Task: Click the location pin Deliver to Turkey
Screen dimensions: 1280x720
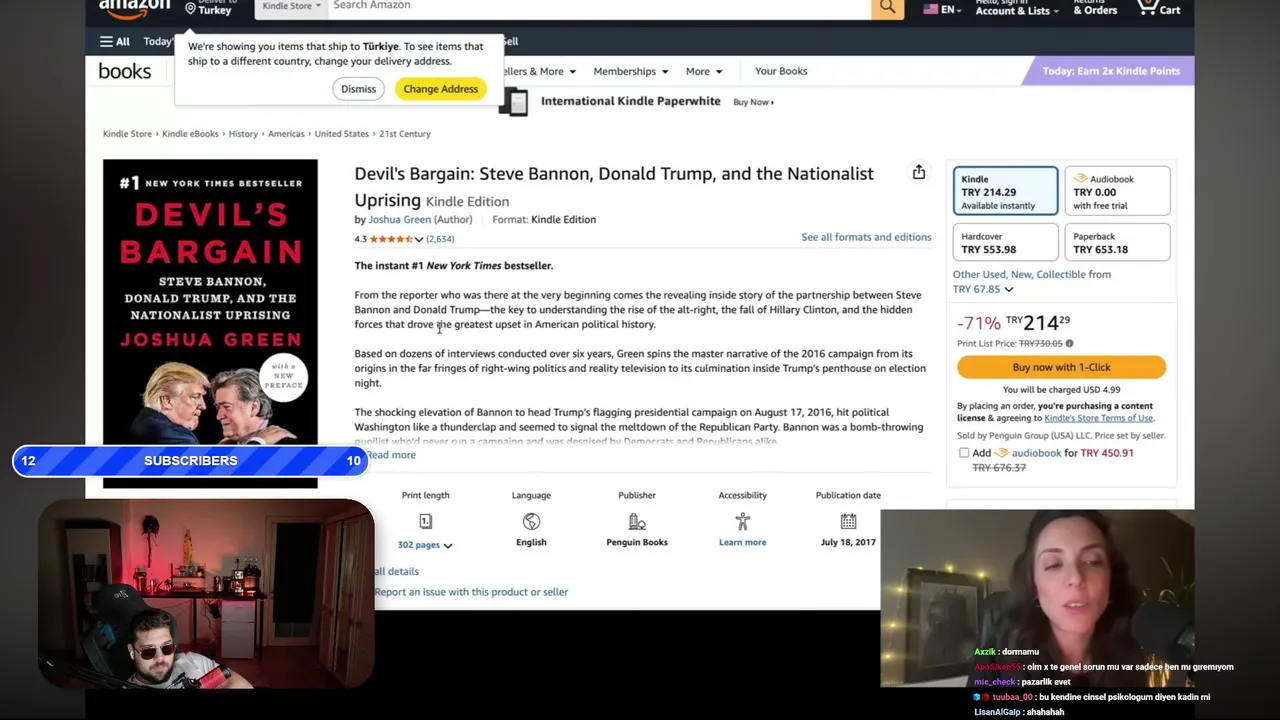Action: pos(208,8)
